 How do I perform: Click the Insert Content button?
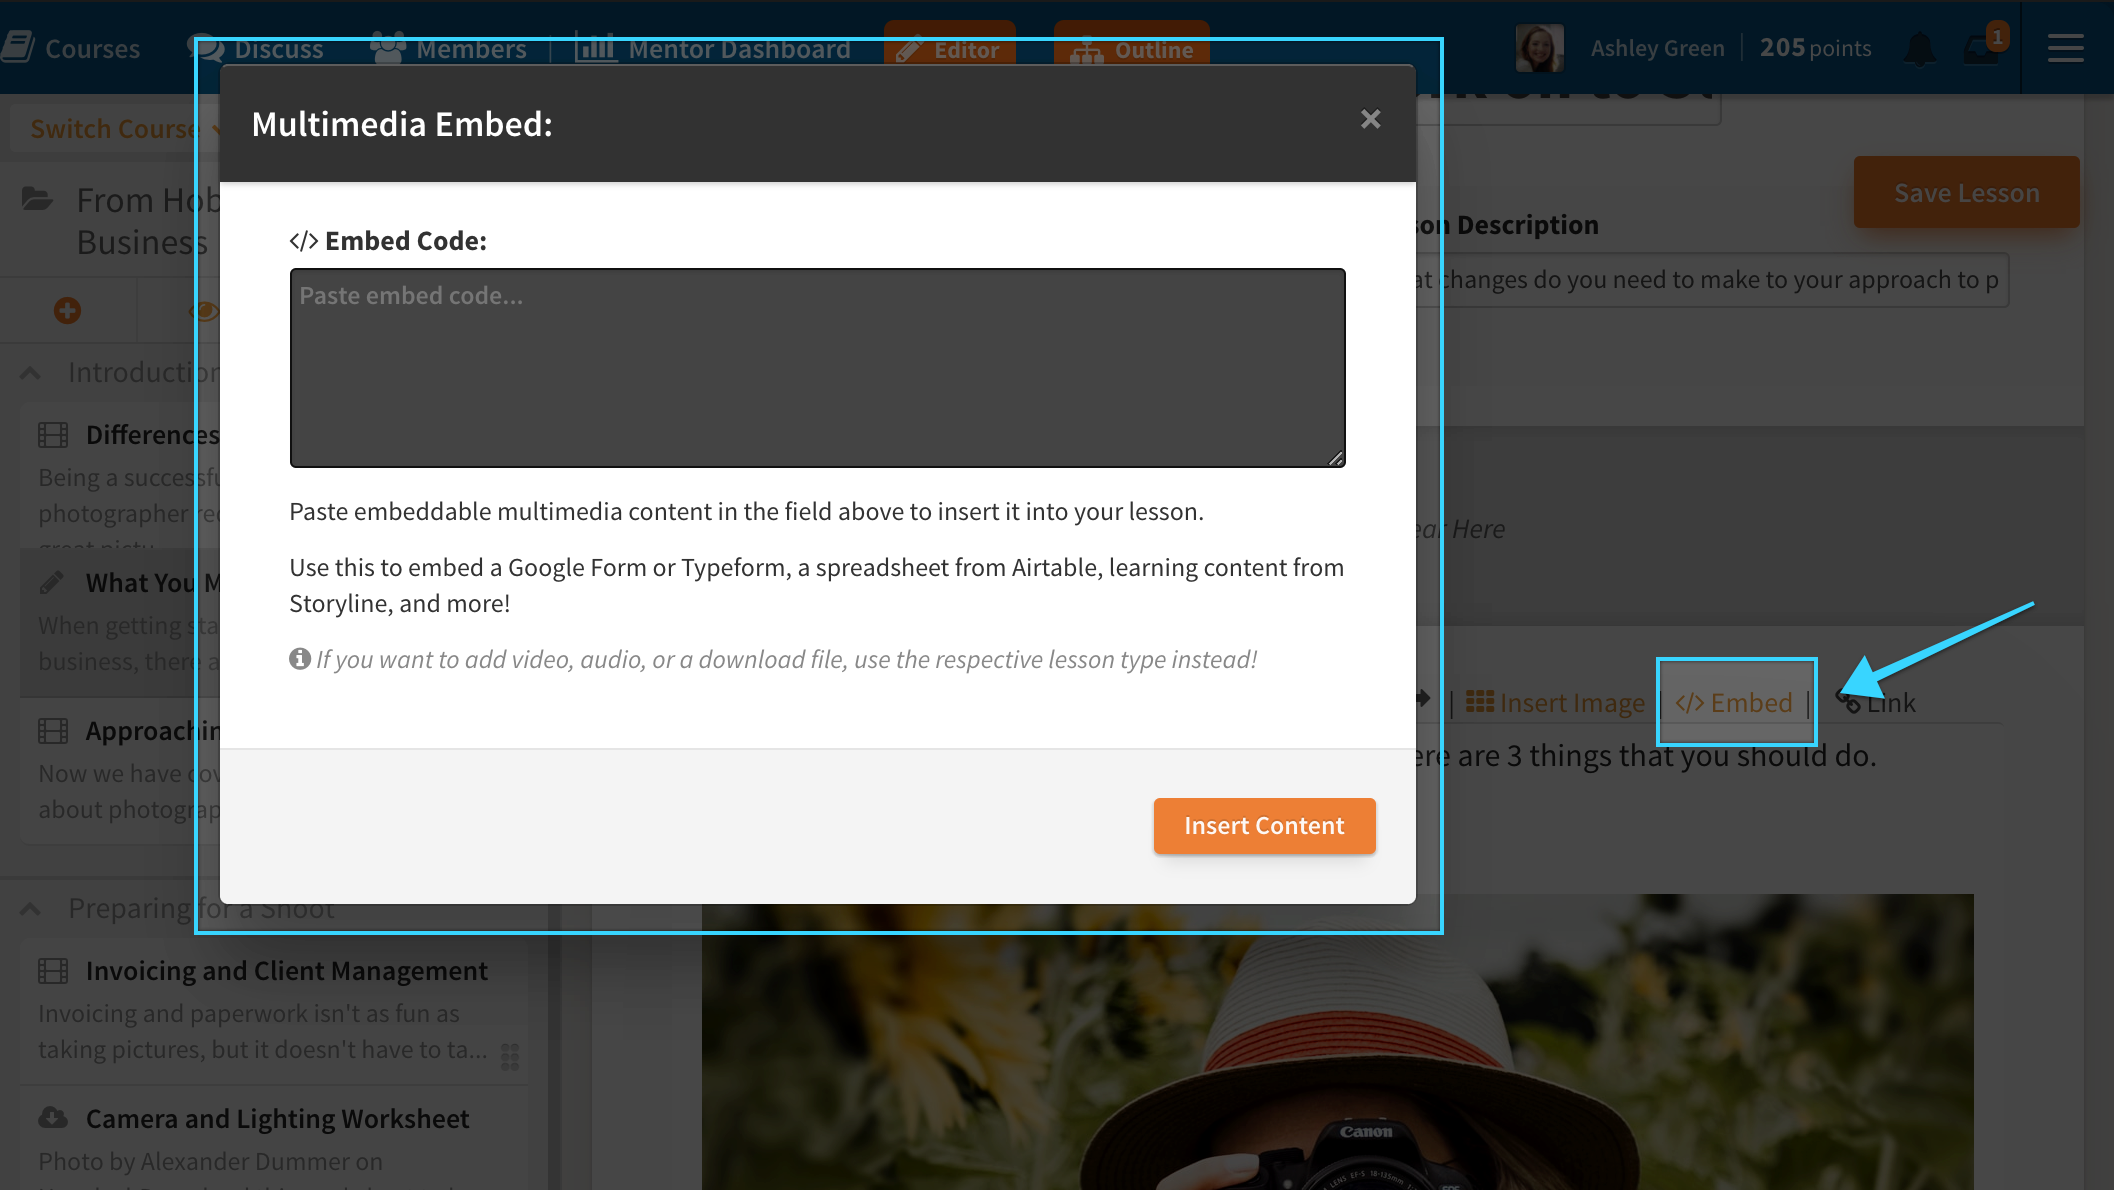[x=1264, y=826]
